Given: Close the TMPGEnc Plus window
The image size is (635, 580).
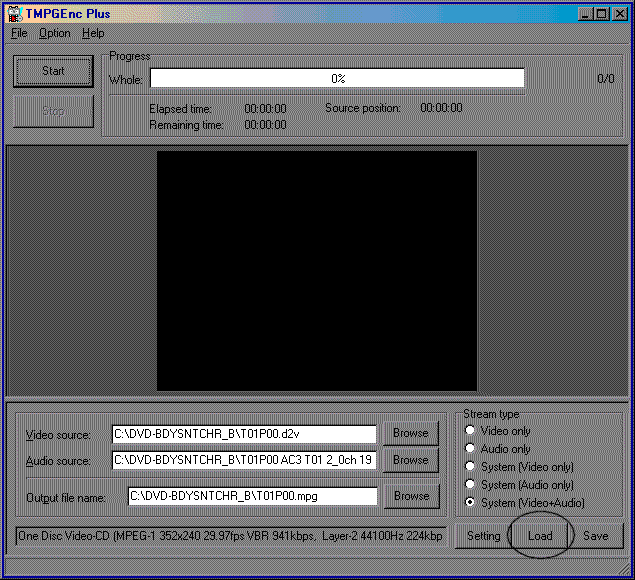Looking at the screenshot, I should coord(620,14).
